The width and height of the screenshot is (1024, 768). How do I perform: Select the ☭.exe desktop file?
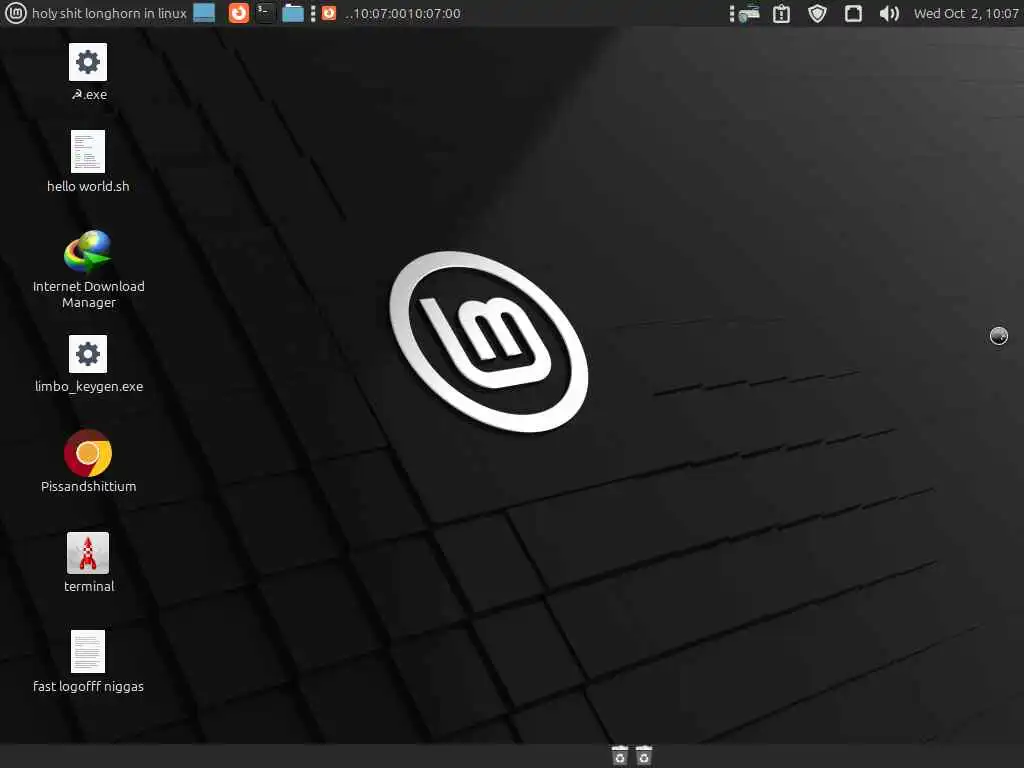point(88,72)
